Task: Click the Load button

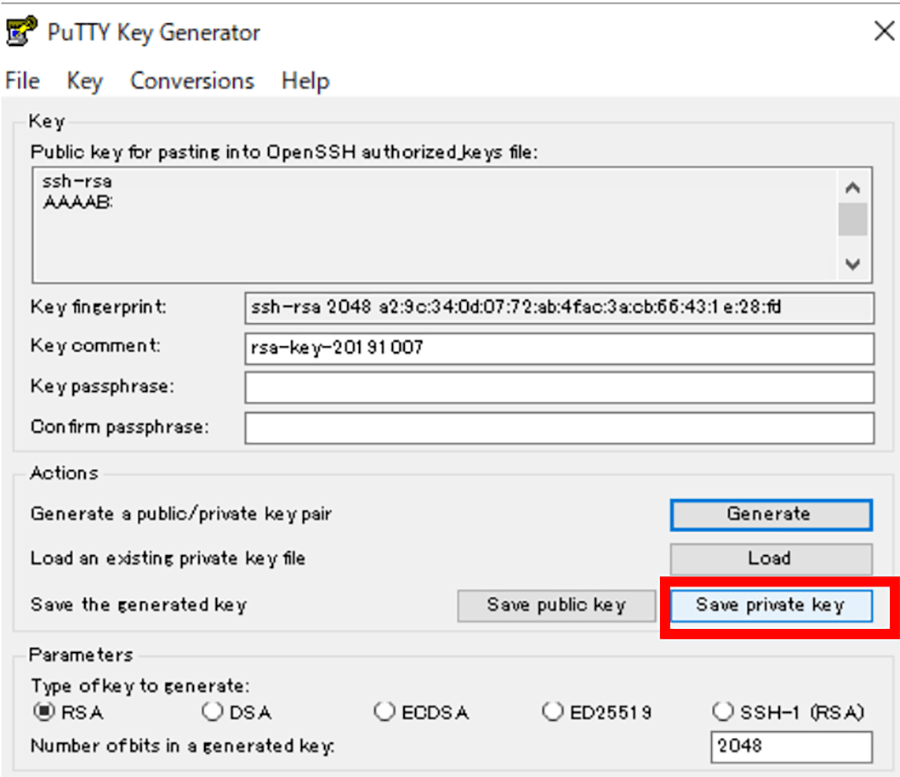Action: point(771,559)
